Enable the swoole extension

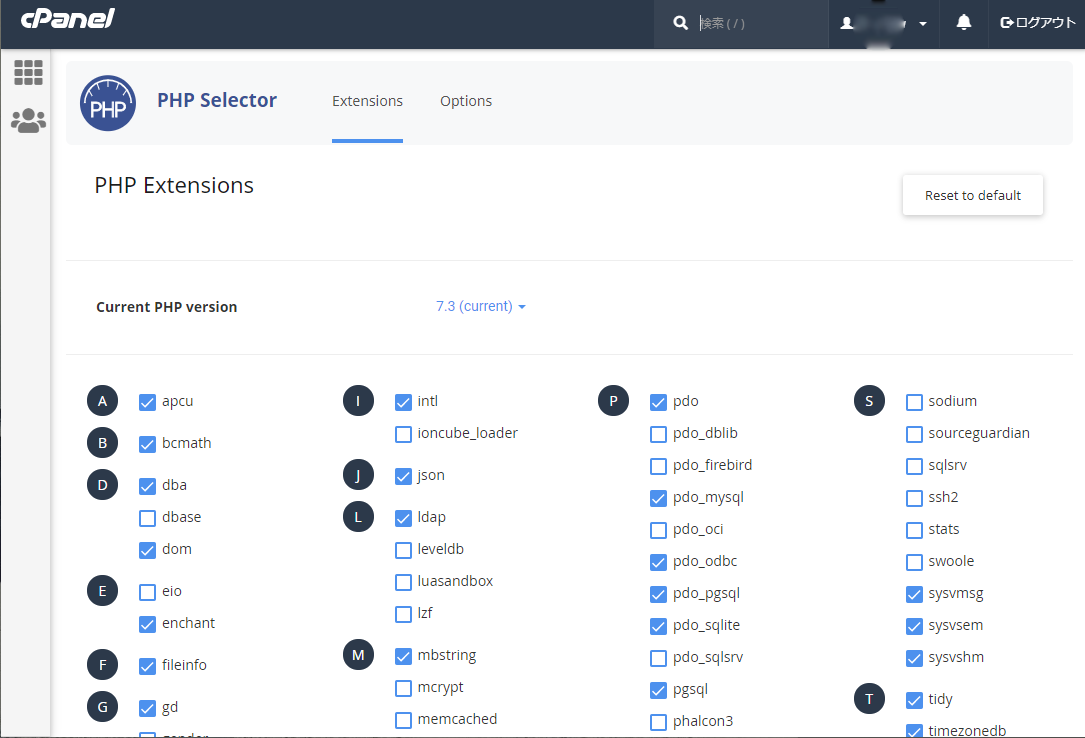click(x=914, y=562)
